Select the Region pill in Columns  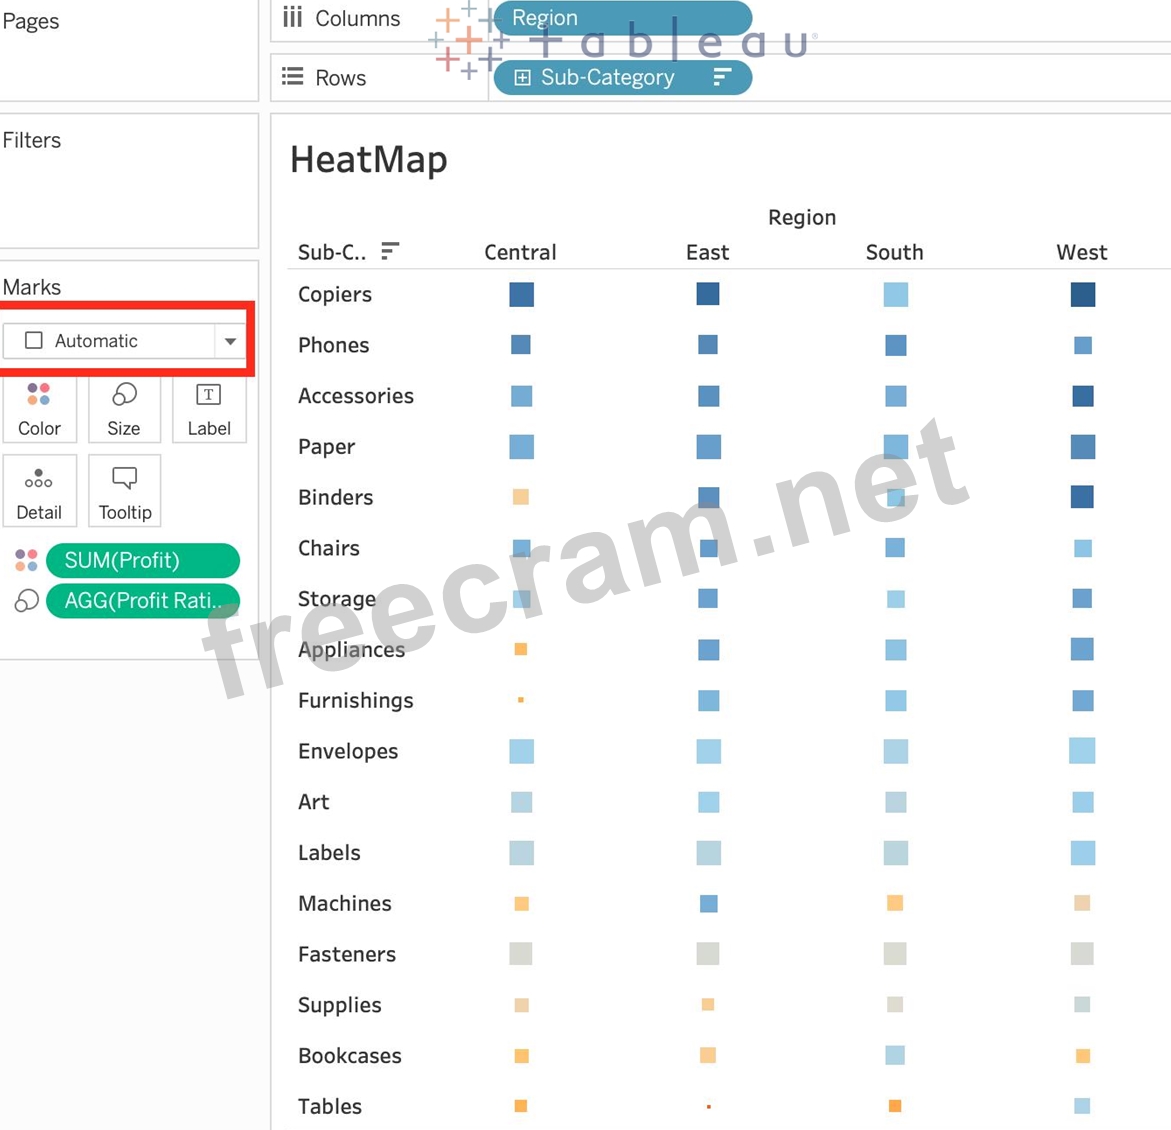pos(622,18)
